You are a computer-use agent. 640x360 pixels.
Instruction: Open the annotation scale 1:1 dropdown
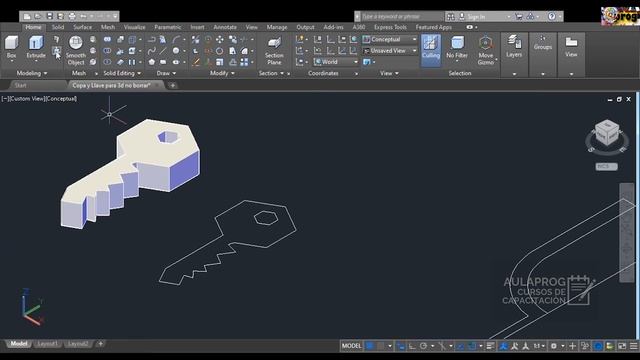pos(539,346)
